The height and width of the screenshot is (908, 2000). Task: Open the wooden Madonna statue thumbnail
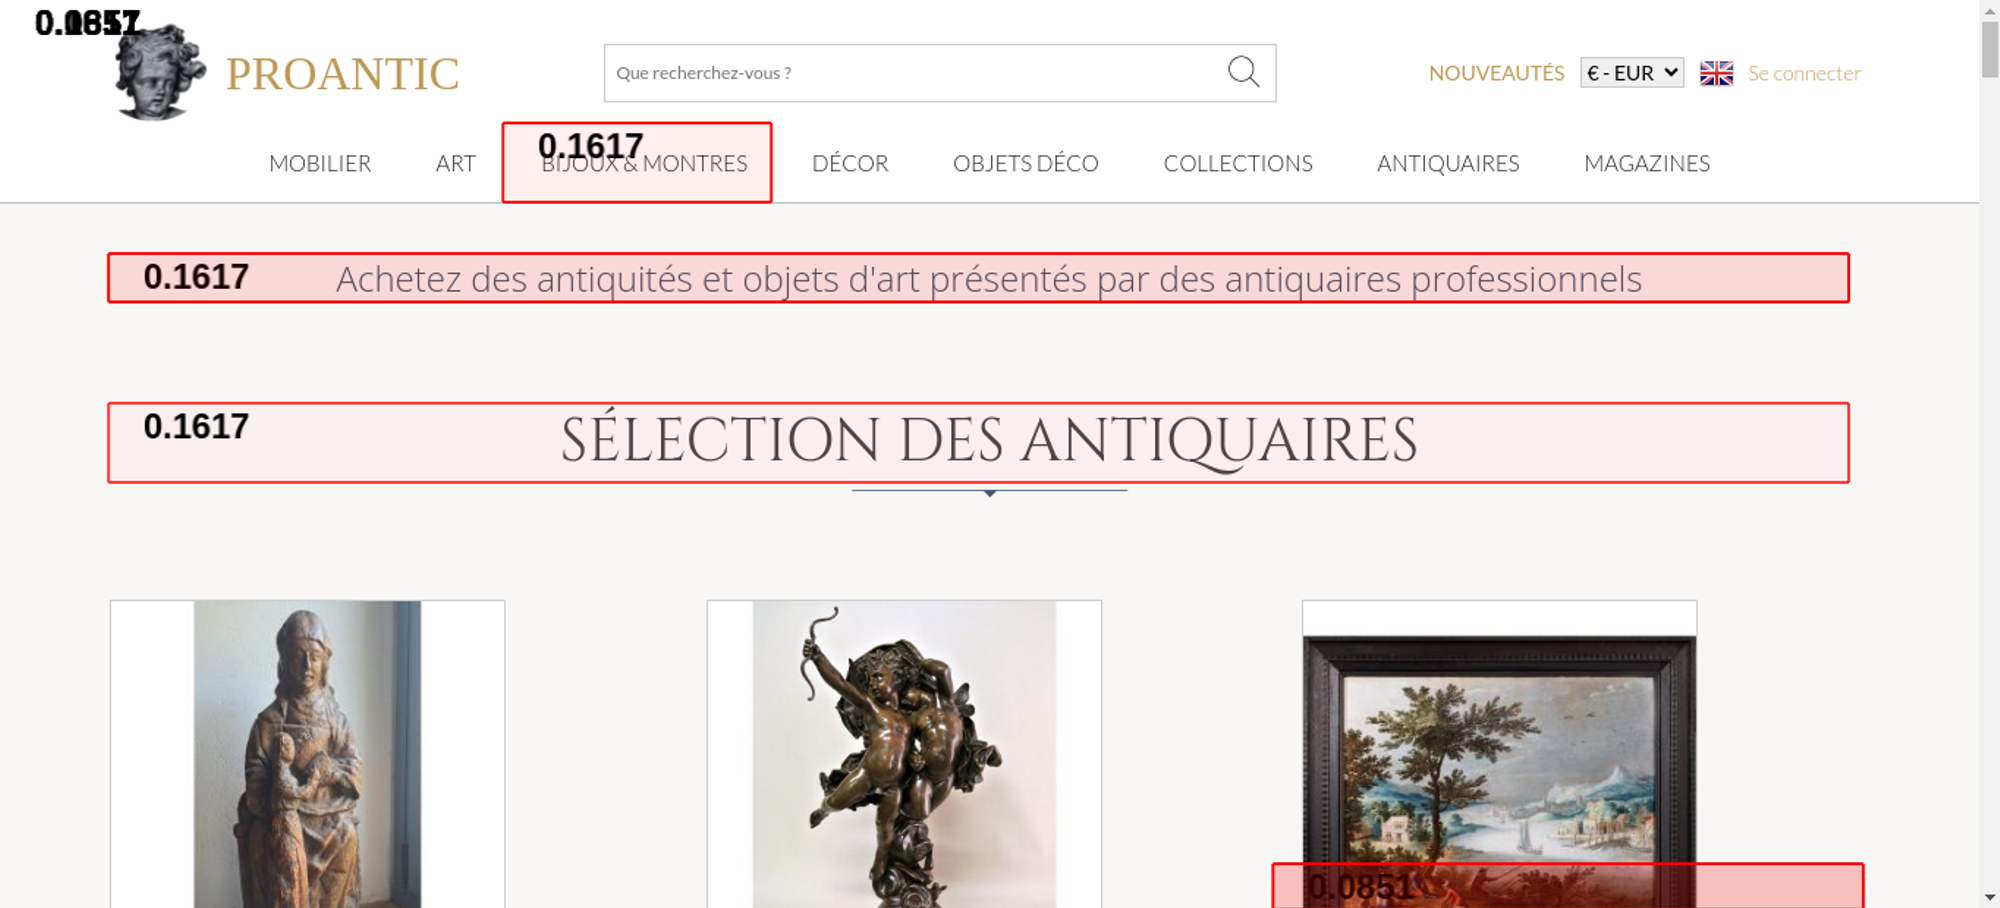307,755
